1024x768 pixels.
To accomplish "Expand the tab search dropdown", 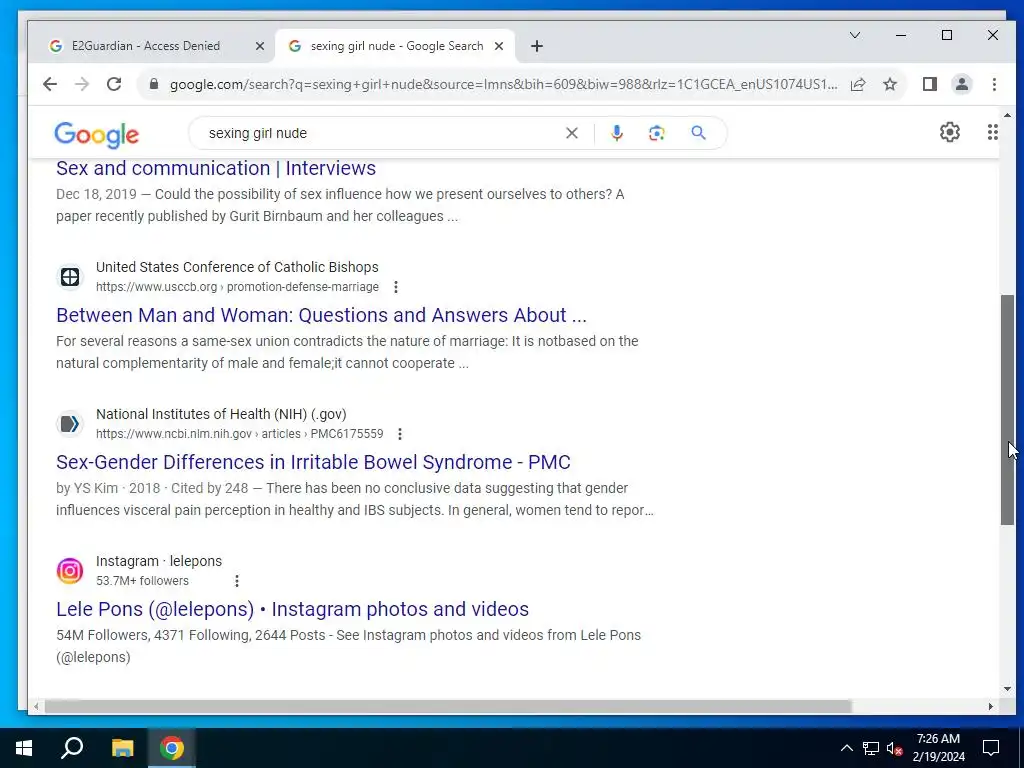I will coord(855,35).
